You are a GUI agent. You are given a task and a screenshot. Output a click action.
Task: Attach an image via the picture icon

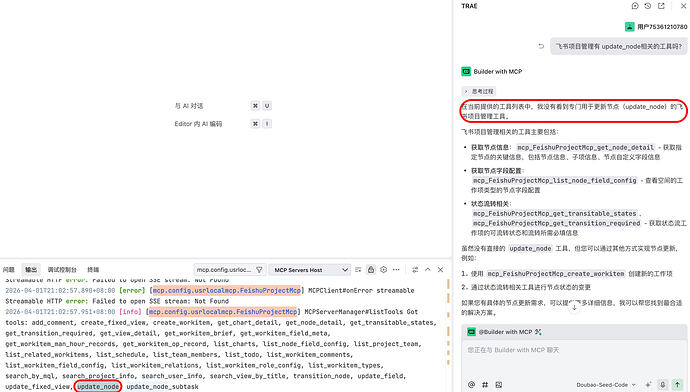tap(499, 385)
